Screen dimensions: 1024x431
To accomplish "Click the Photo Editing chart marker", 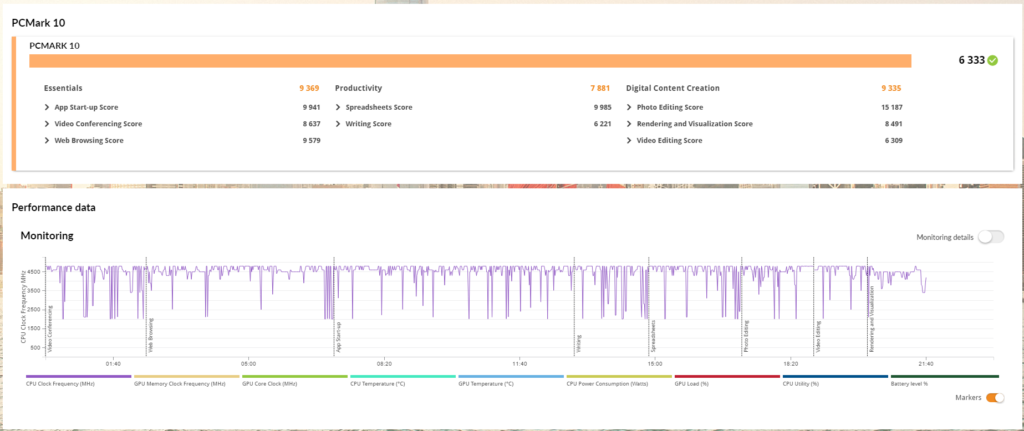I will click(x=746, y=338).
